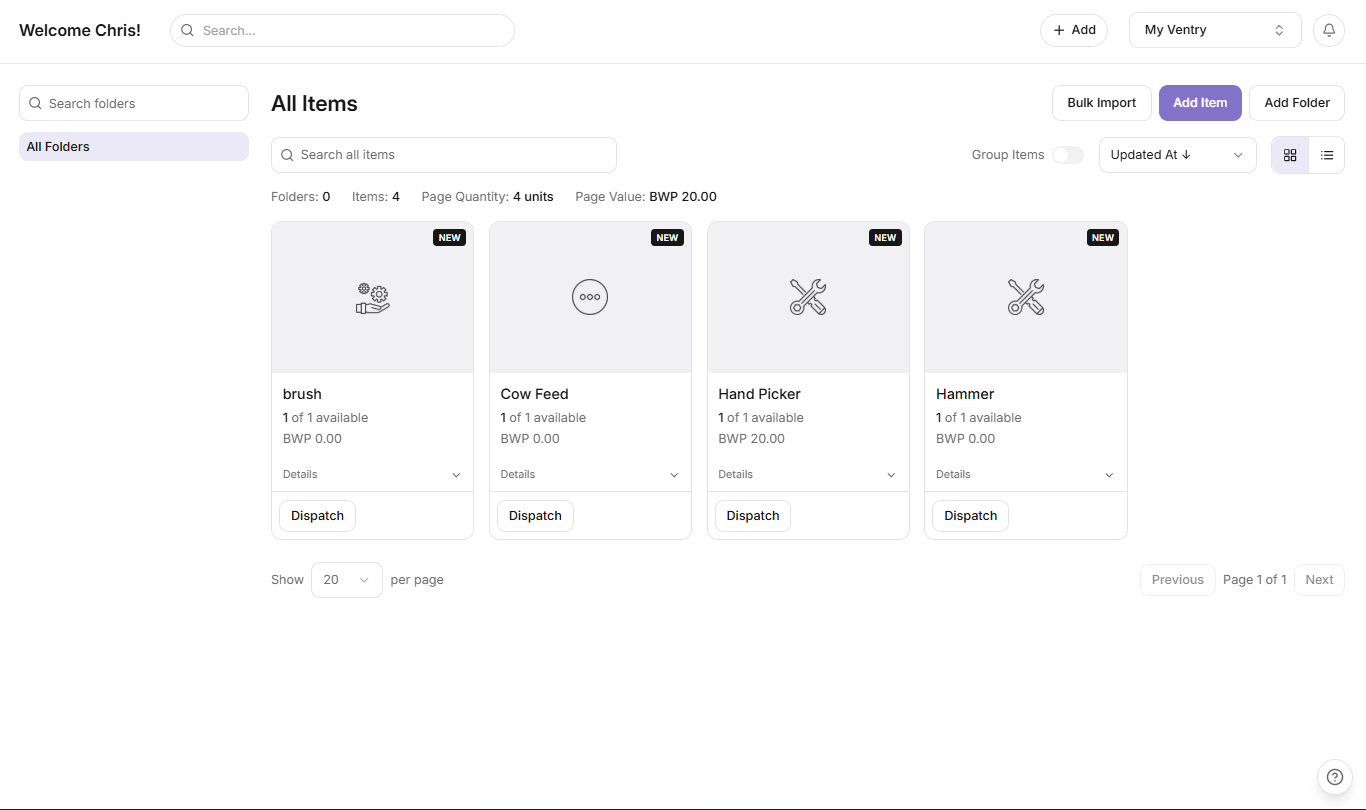Viewport: 1366px width, 810px height.
Task: Click the Hammer item name
Action: (965, 394)
